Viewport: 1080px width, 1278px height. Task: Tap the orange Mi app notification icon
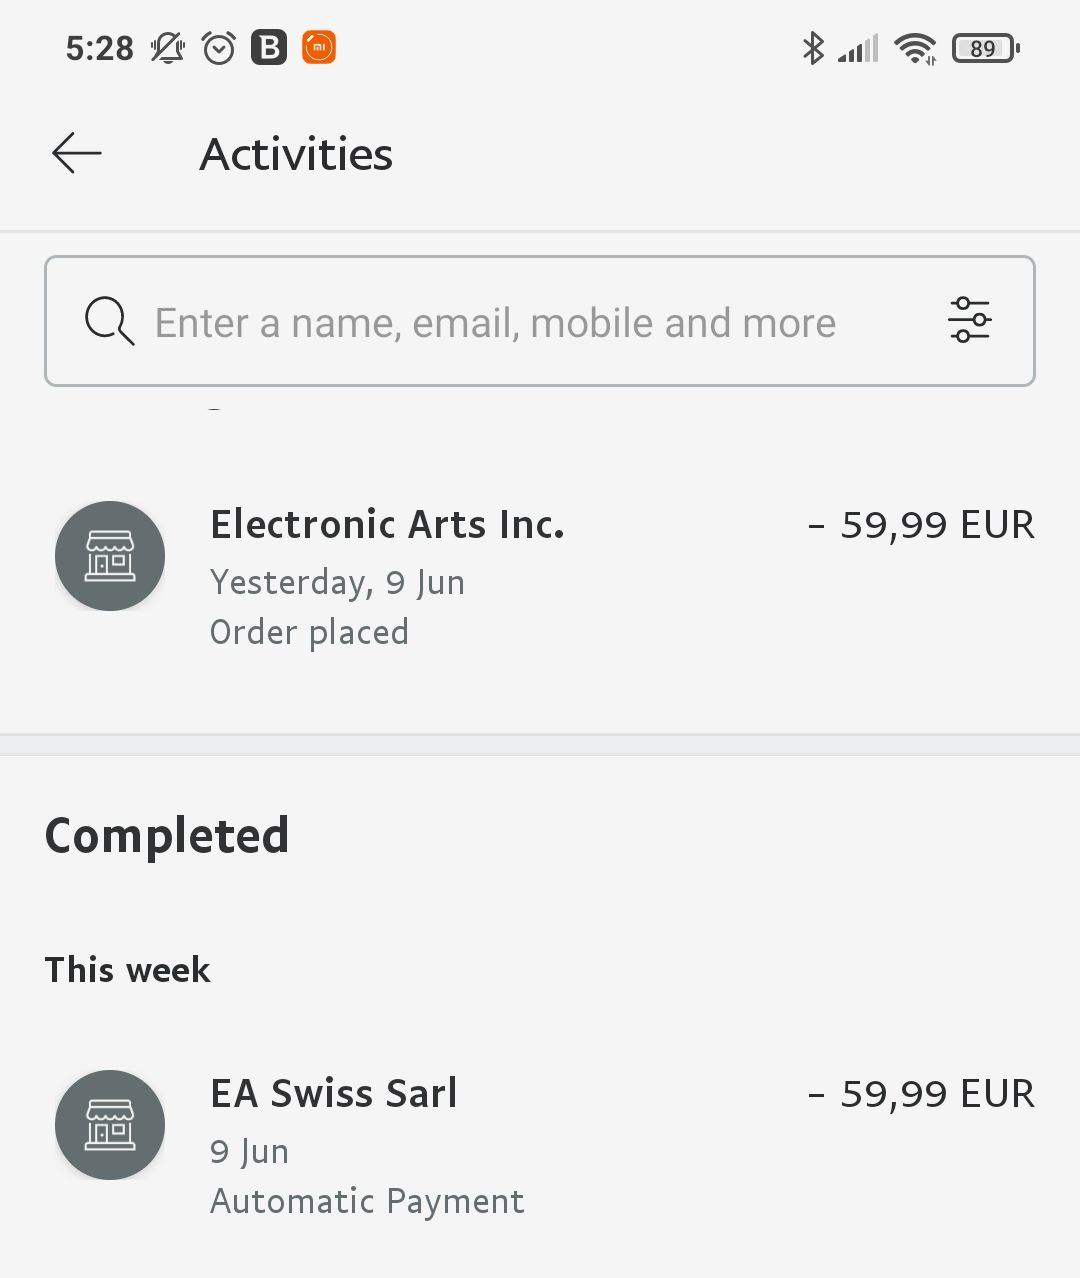[x=319, y=47]
